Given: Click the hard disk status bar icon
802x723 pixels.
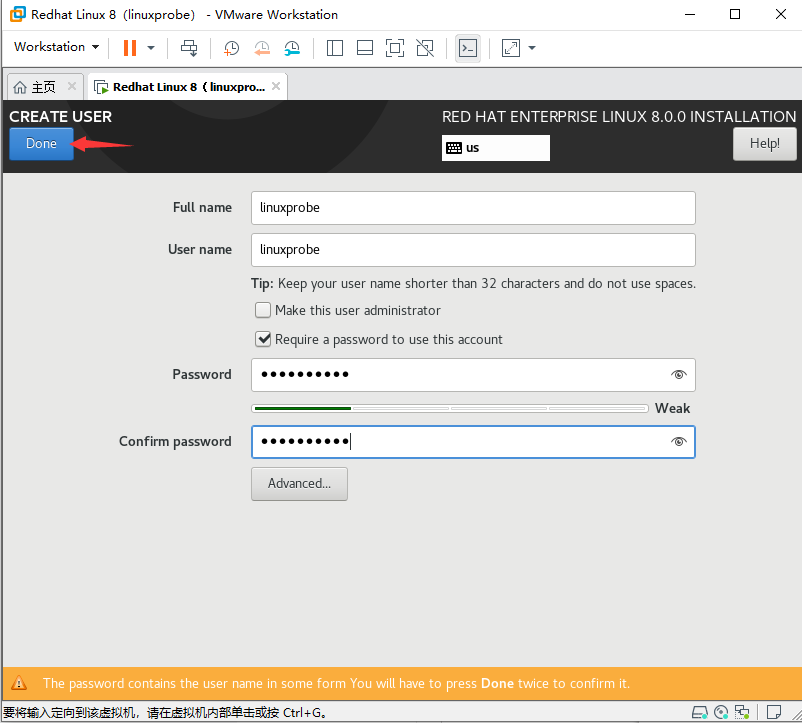Looking at the screenshot, I should click(x=699, y=712).
